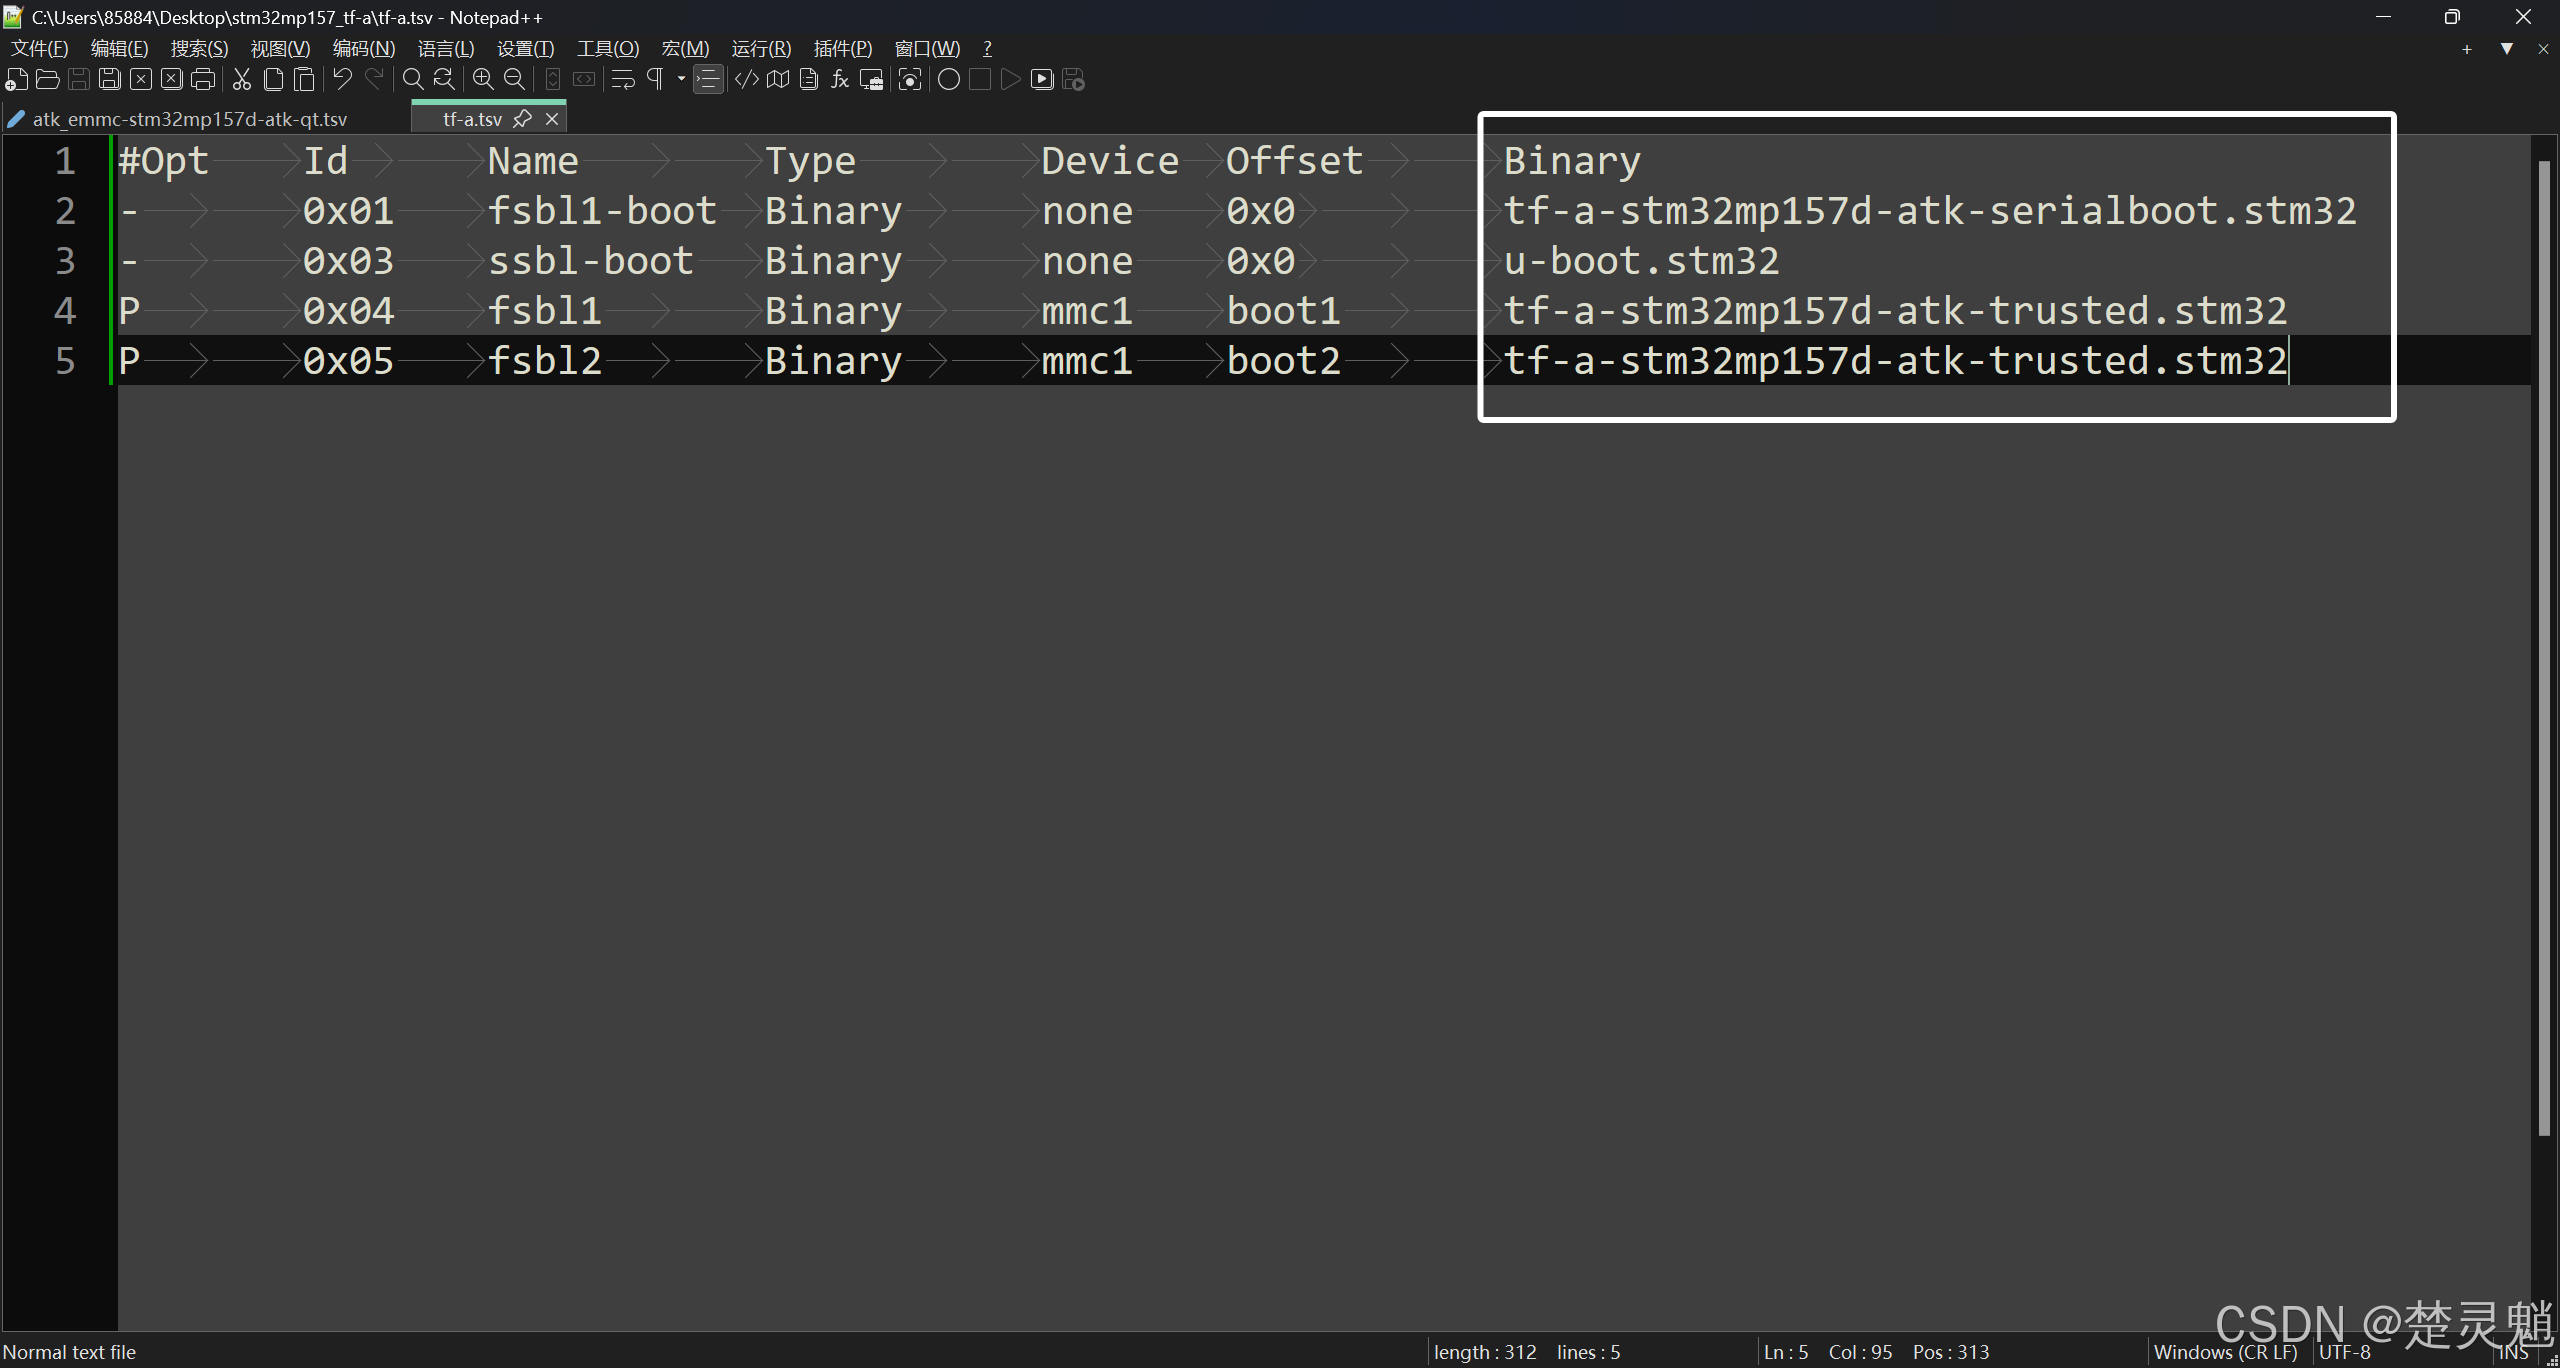Toggle the indent guide button
Screen dimensions: 2560x1368
[x=708, y=80]
